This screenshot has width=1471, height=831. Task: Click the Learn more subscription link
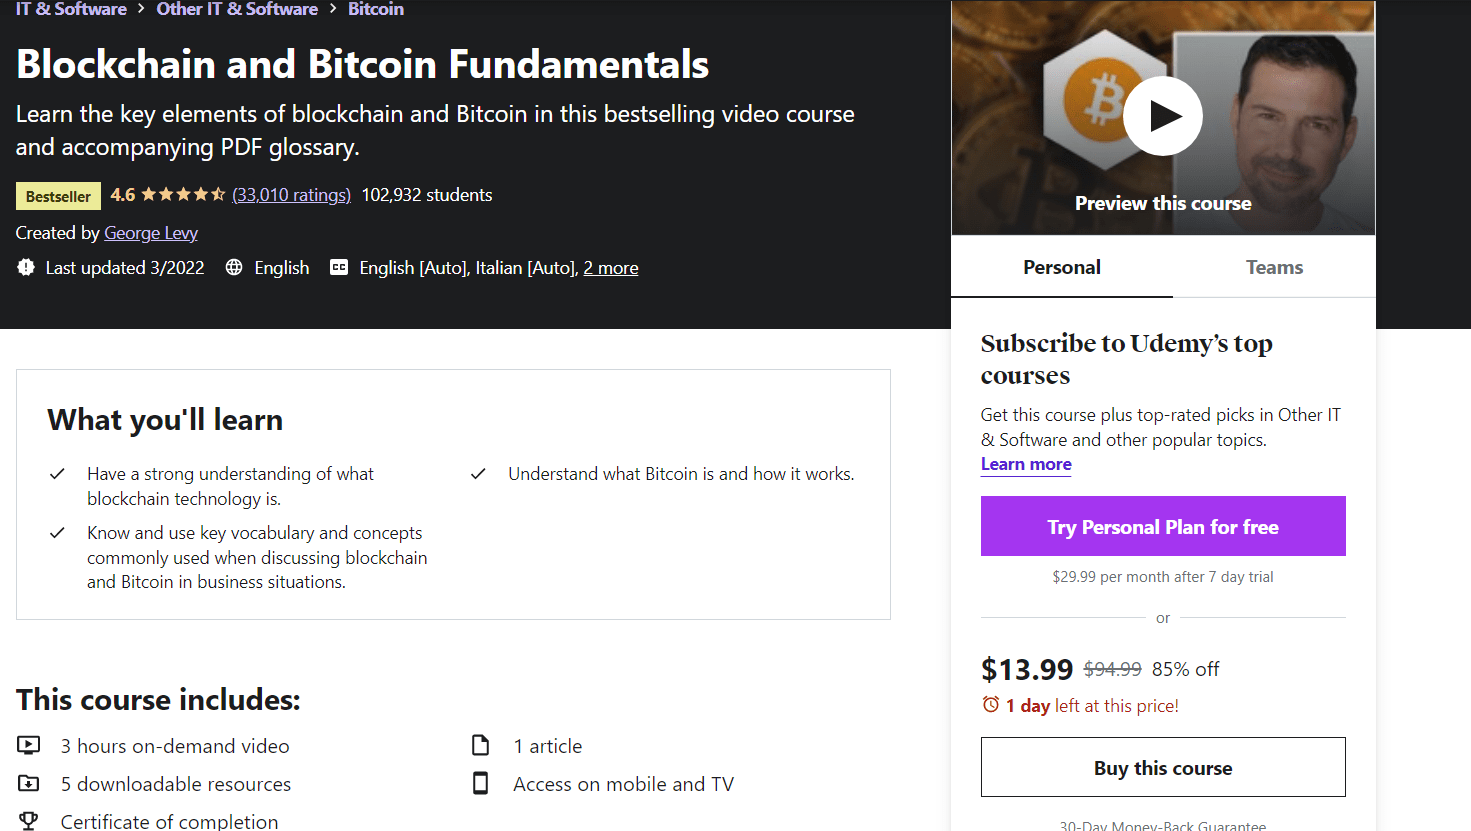pos(1026,464)
